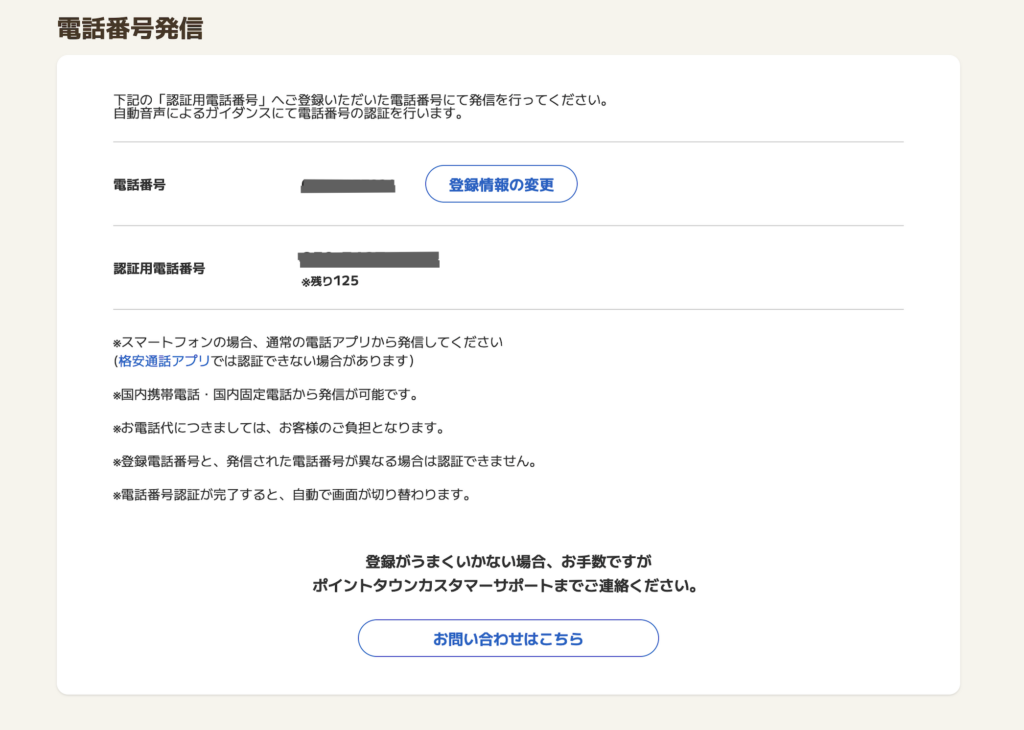This screenshot has height=730, width=1024.
Task: Click the ポイントタウンカスタマーサポート text line
Action: [x=507, y=586]
